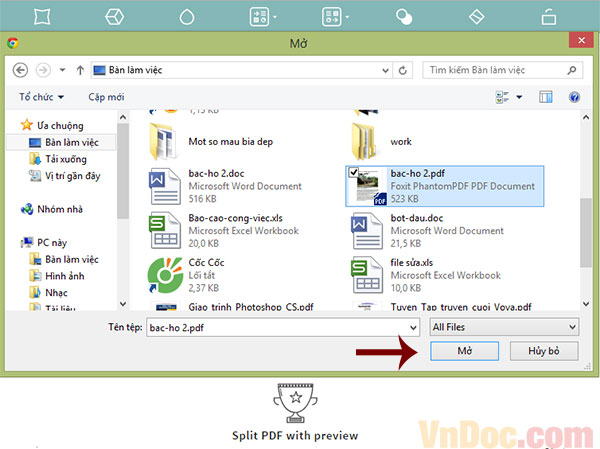
Task: Click the Tìm kiếm Bàn làm việc search box
Action: (x=502, y=70)
